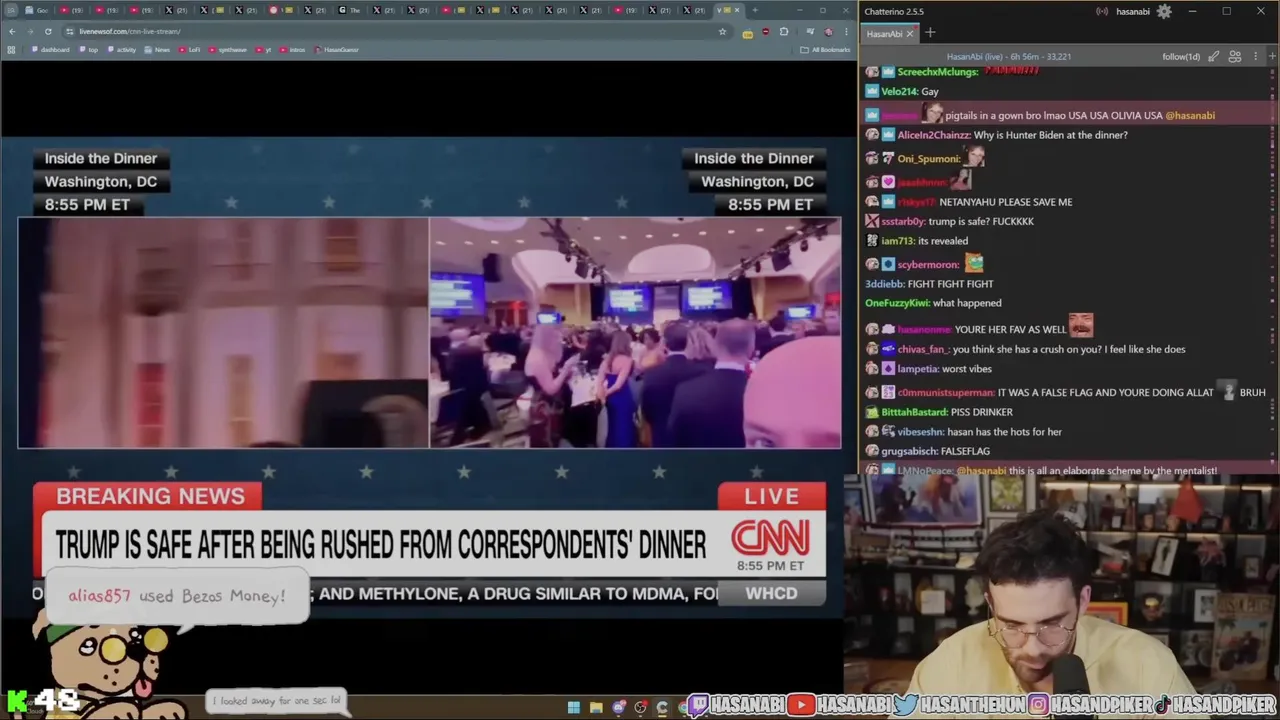Viewport: 1280px width, 720px height.
Task: Click the scybermoron username in chat
Action: tap(929, 264)
